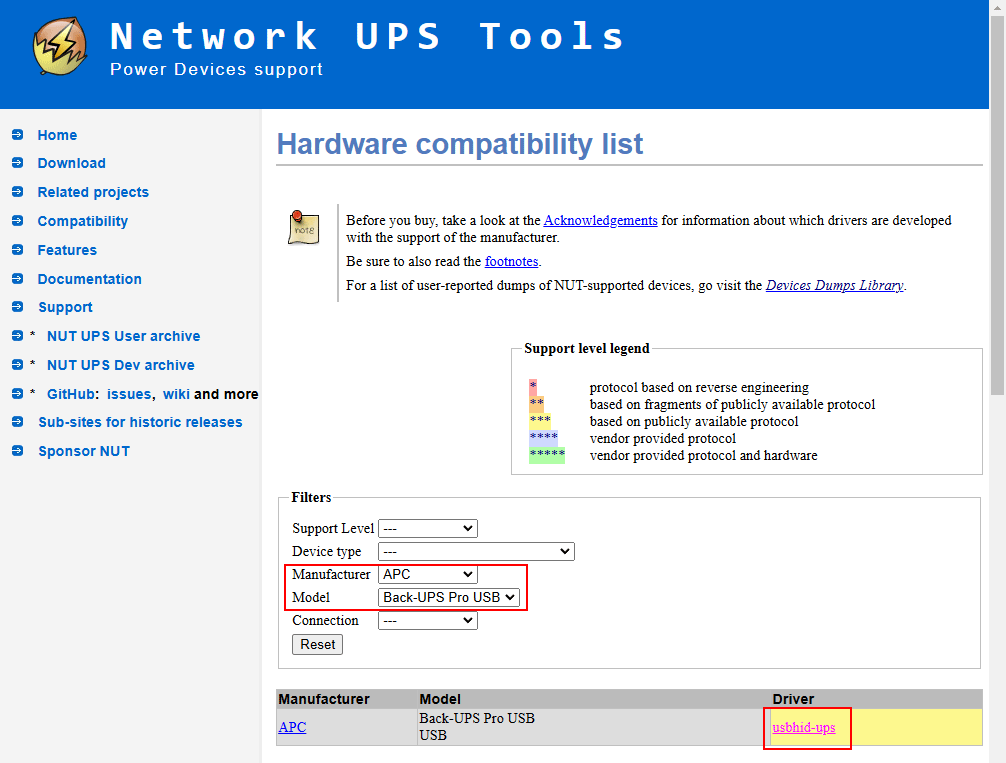Open the Home page
Viewport: 1006px width, 763px height.
[x=57, y=135]
